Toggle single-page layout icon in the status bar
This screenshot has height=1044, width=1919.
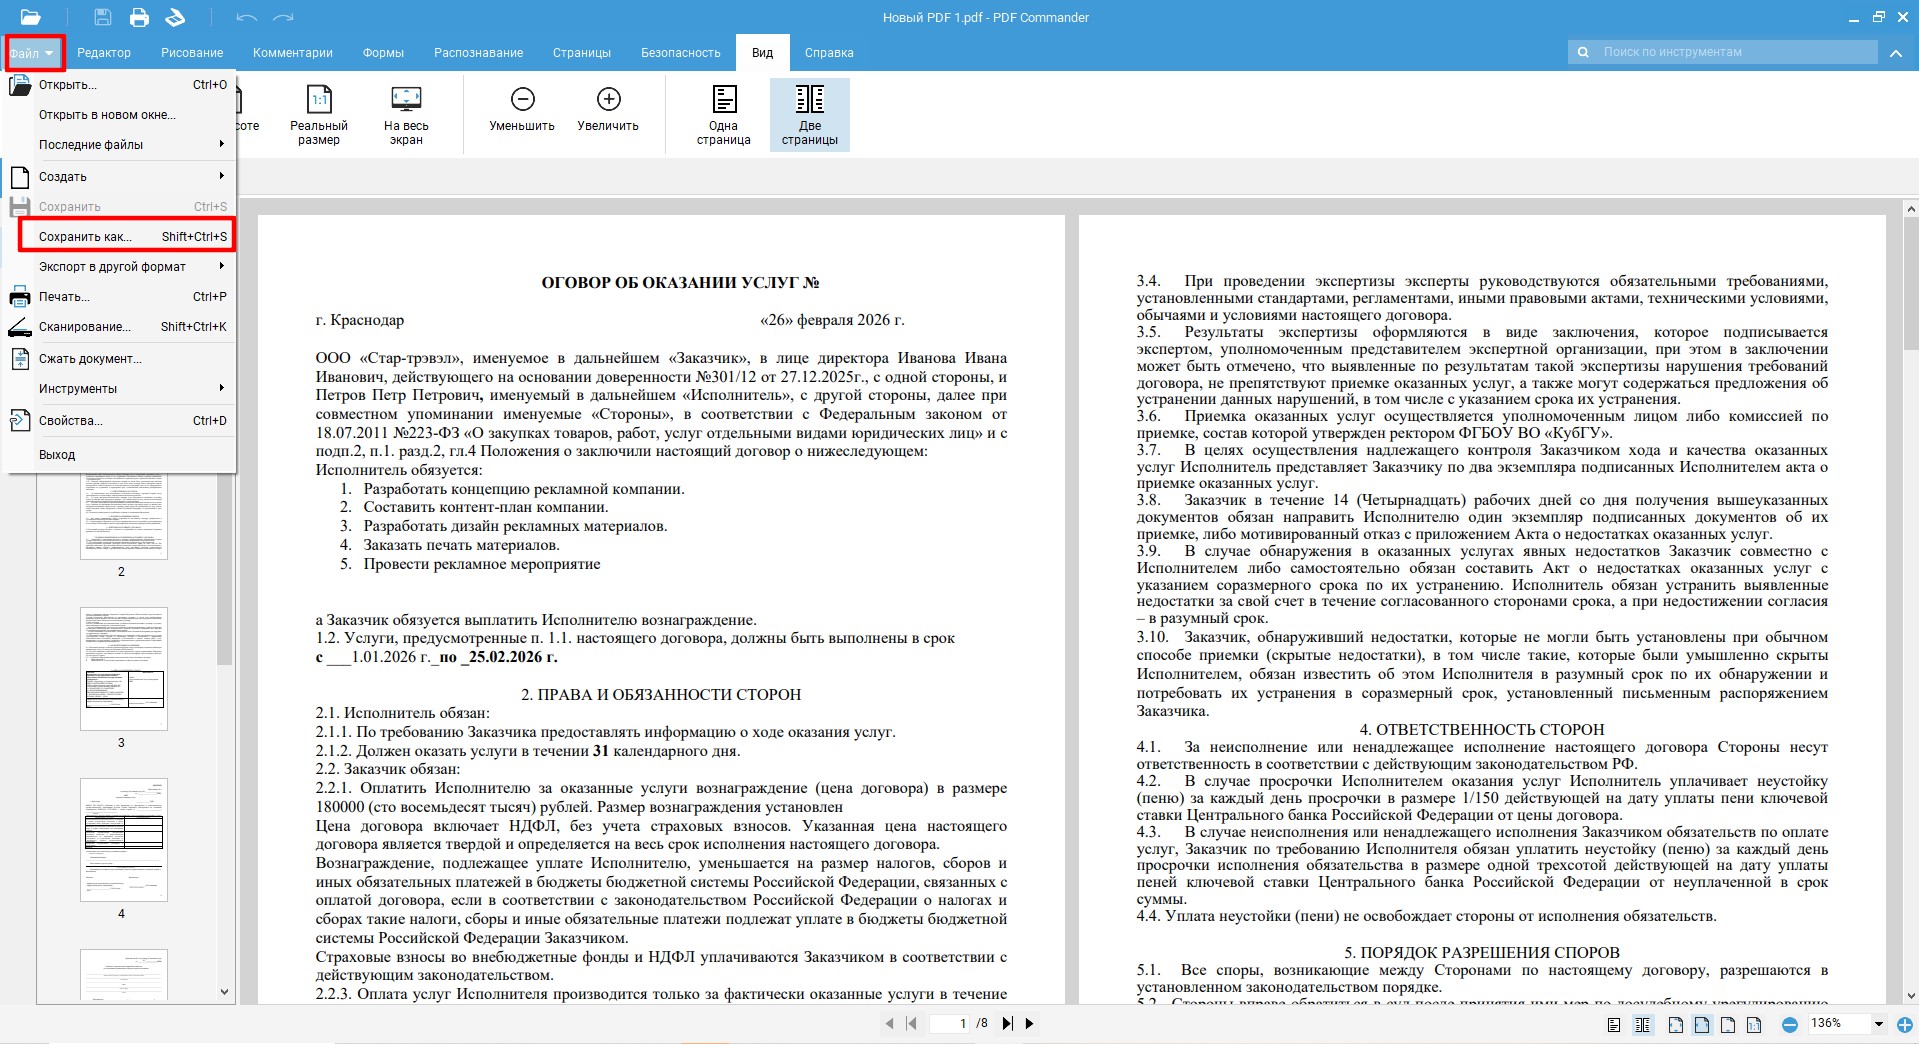[1613, 1024]
